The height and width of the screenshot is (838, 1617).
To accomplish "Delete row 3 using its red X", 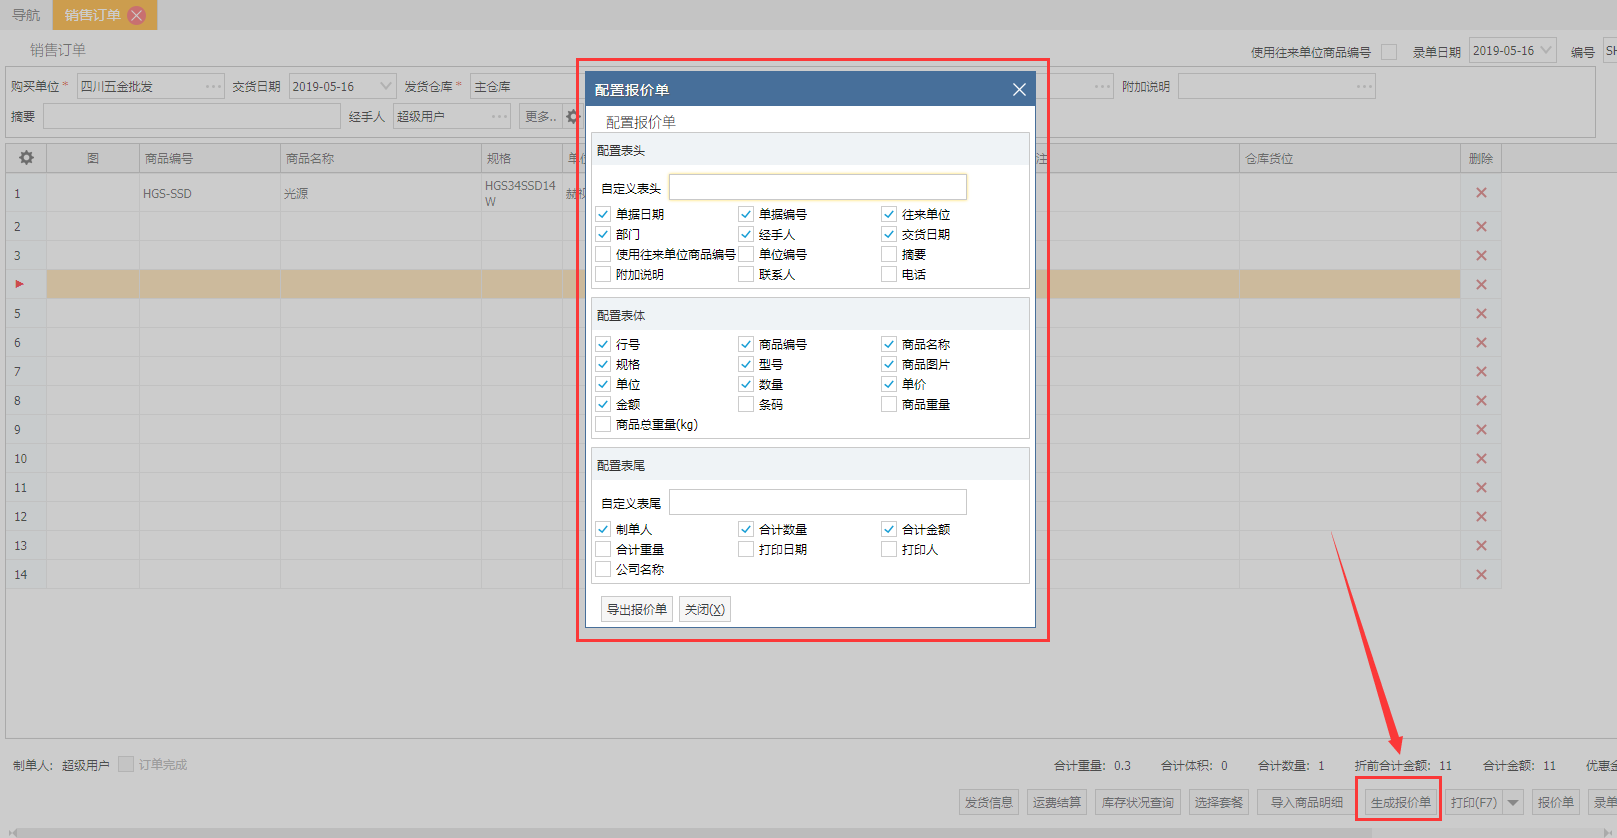I will click(1481, 256).
